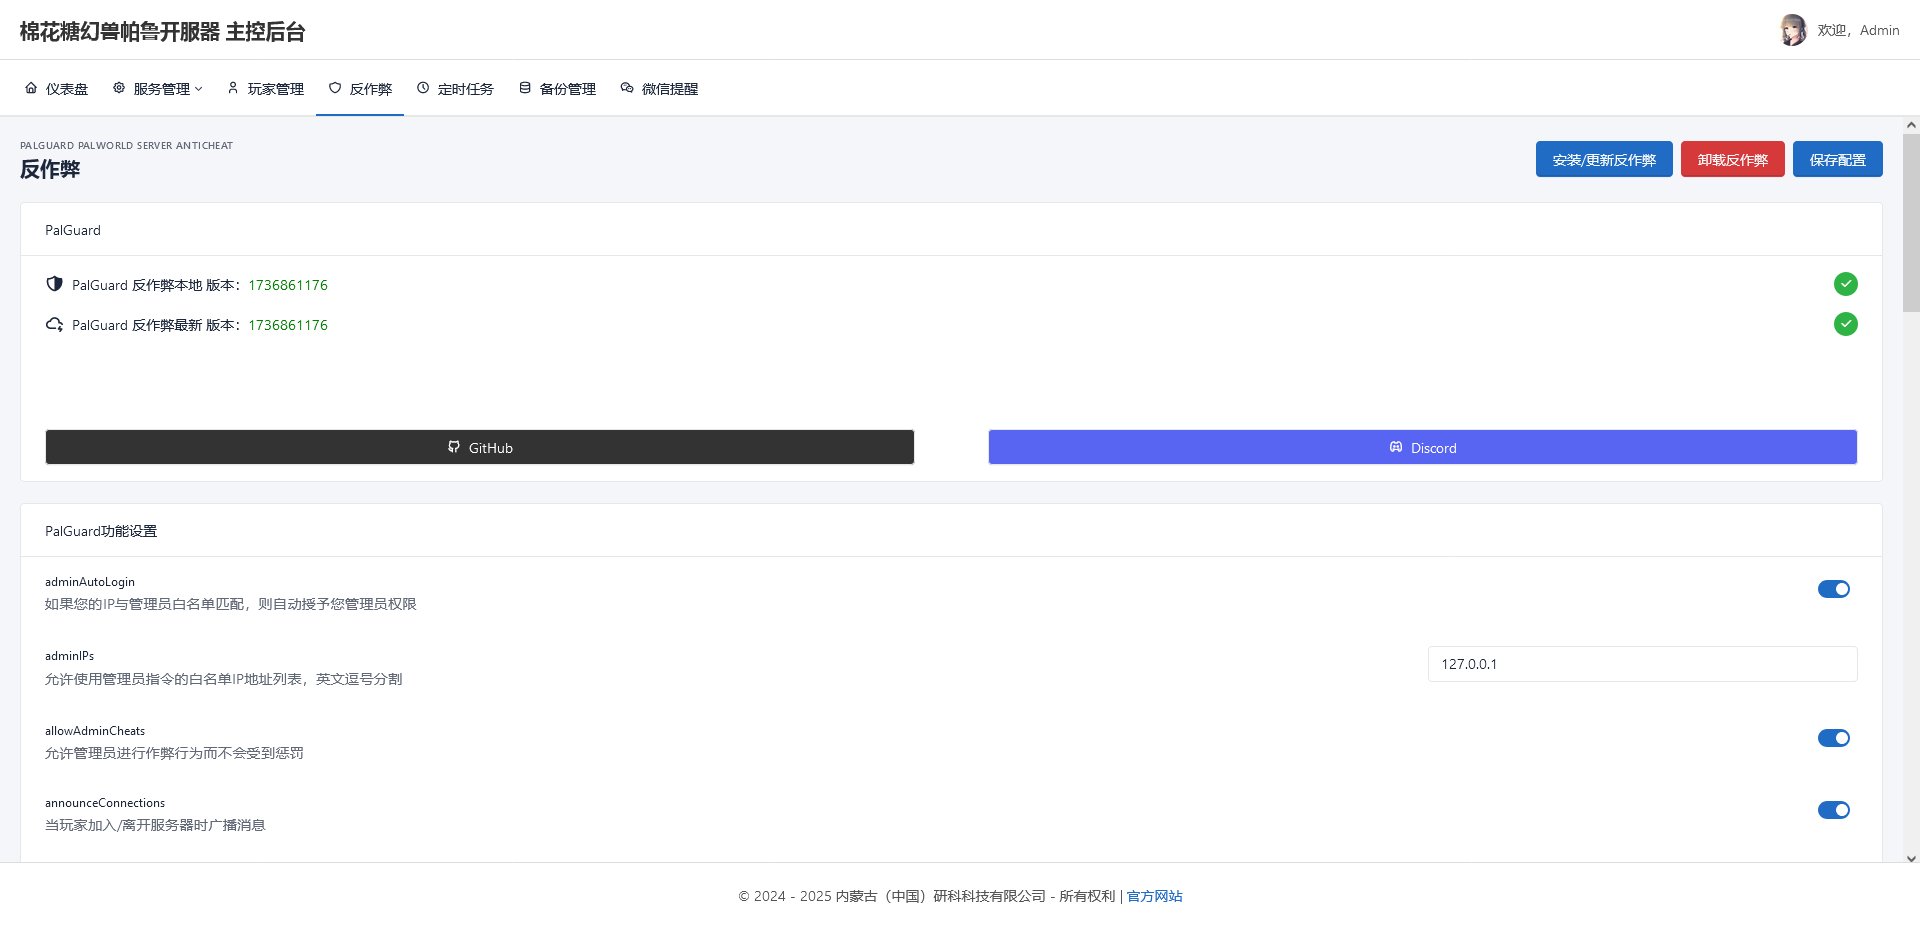Click the shield icon beside local version
Screen dimensions: 1920x927
coord(55,284)
